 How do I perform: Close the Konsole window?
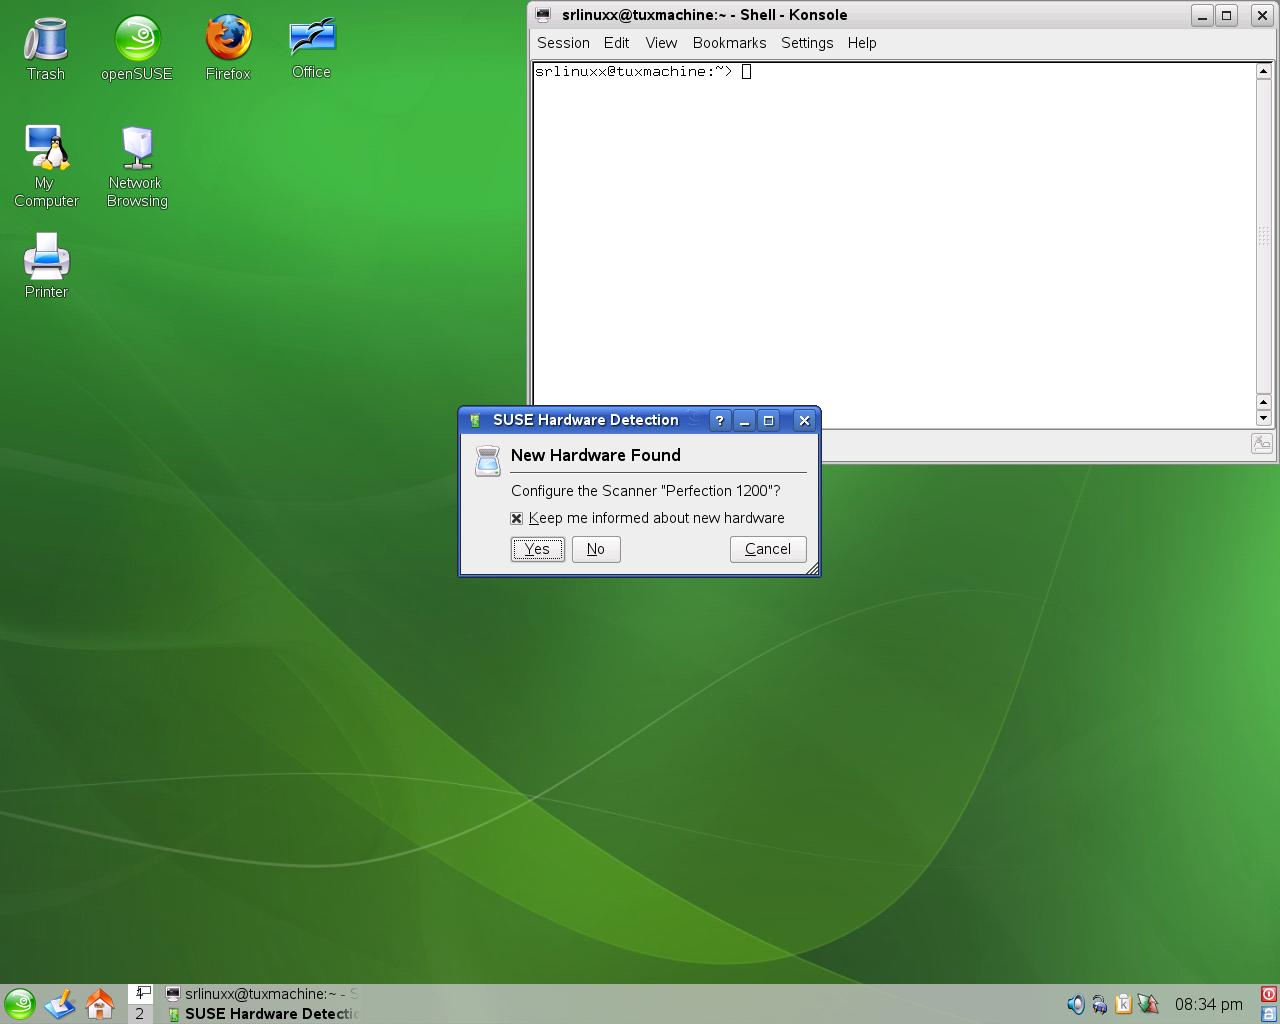coord(1262,15)
